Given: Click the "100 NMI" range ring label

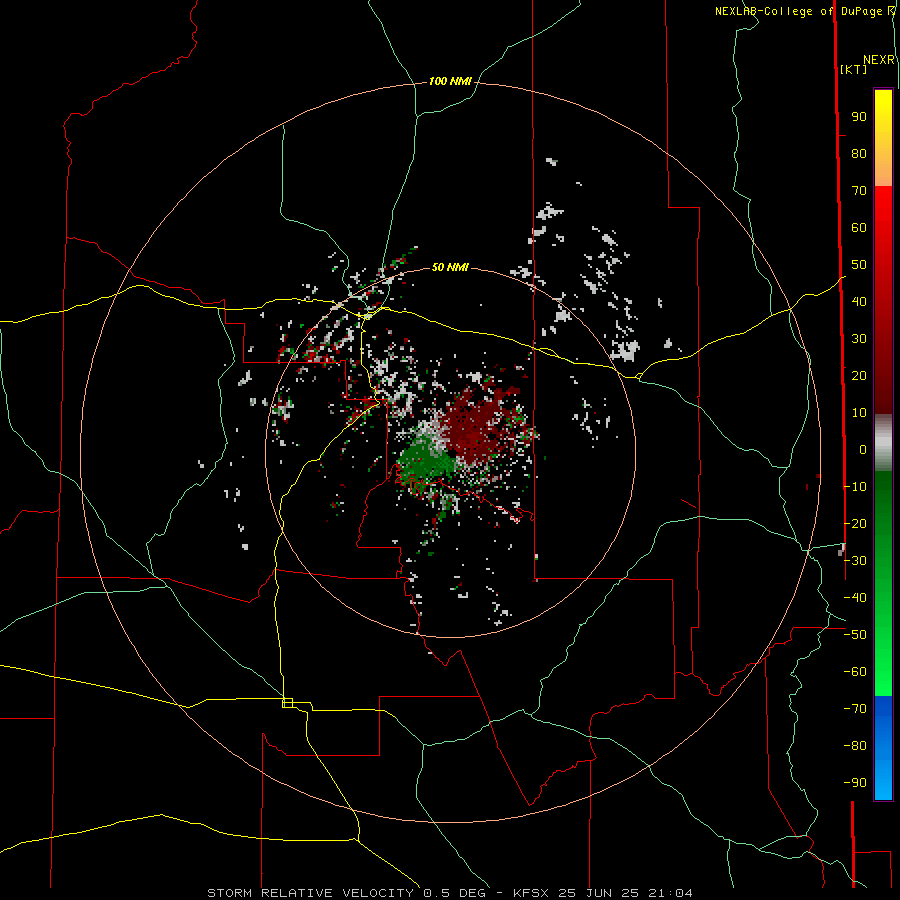Looking at the screenshot, I should point(450,82).
